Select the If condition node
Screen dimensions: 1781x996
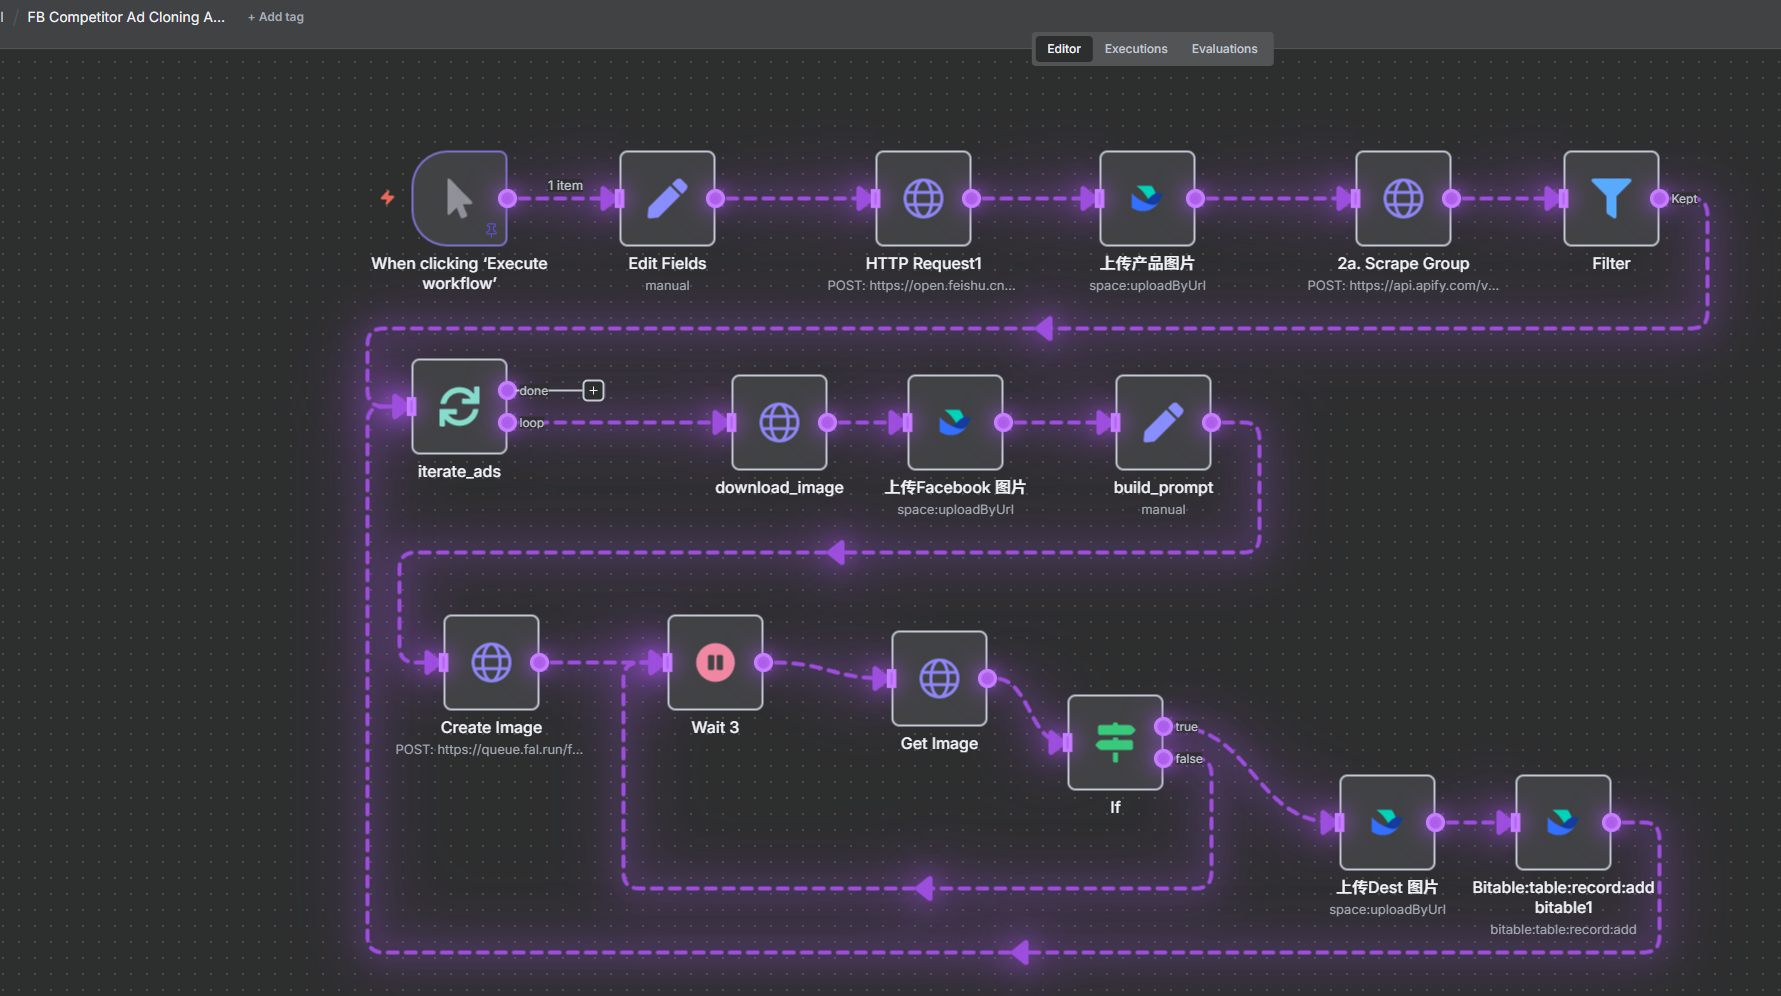(x=1115, y=742)
